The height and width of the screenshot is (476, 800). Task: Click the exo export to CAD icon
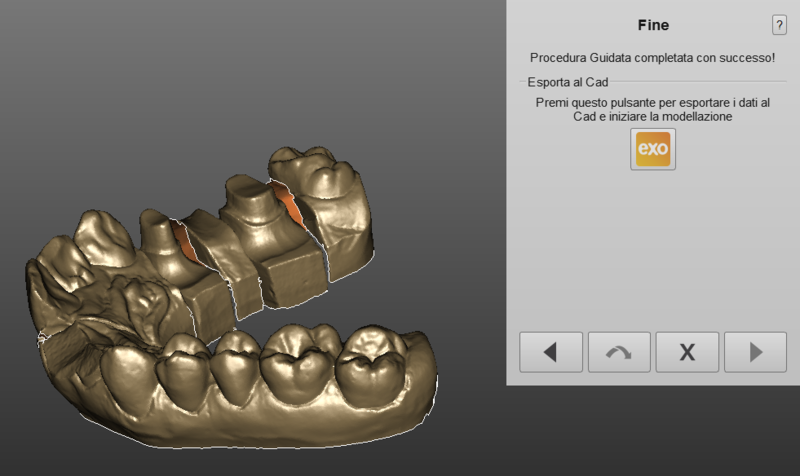point(652,149)
